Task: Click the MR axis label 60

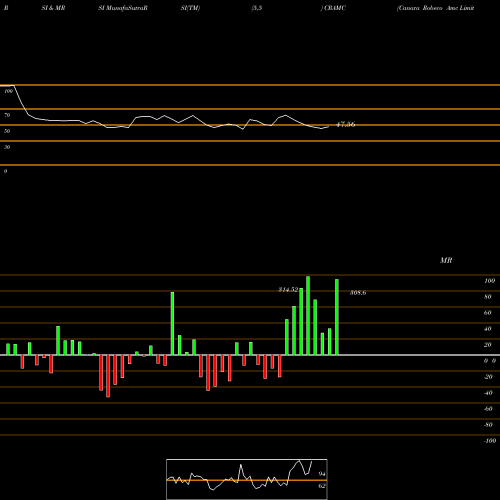Action: point(488,313)
